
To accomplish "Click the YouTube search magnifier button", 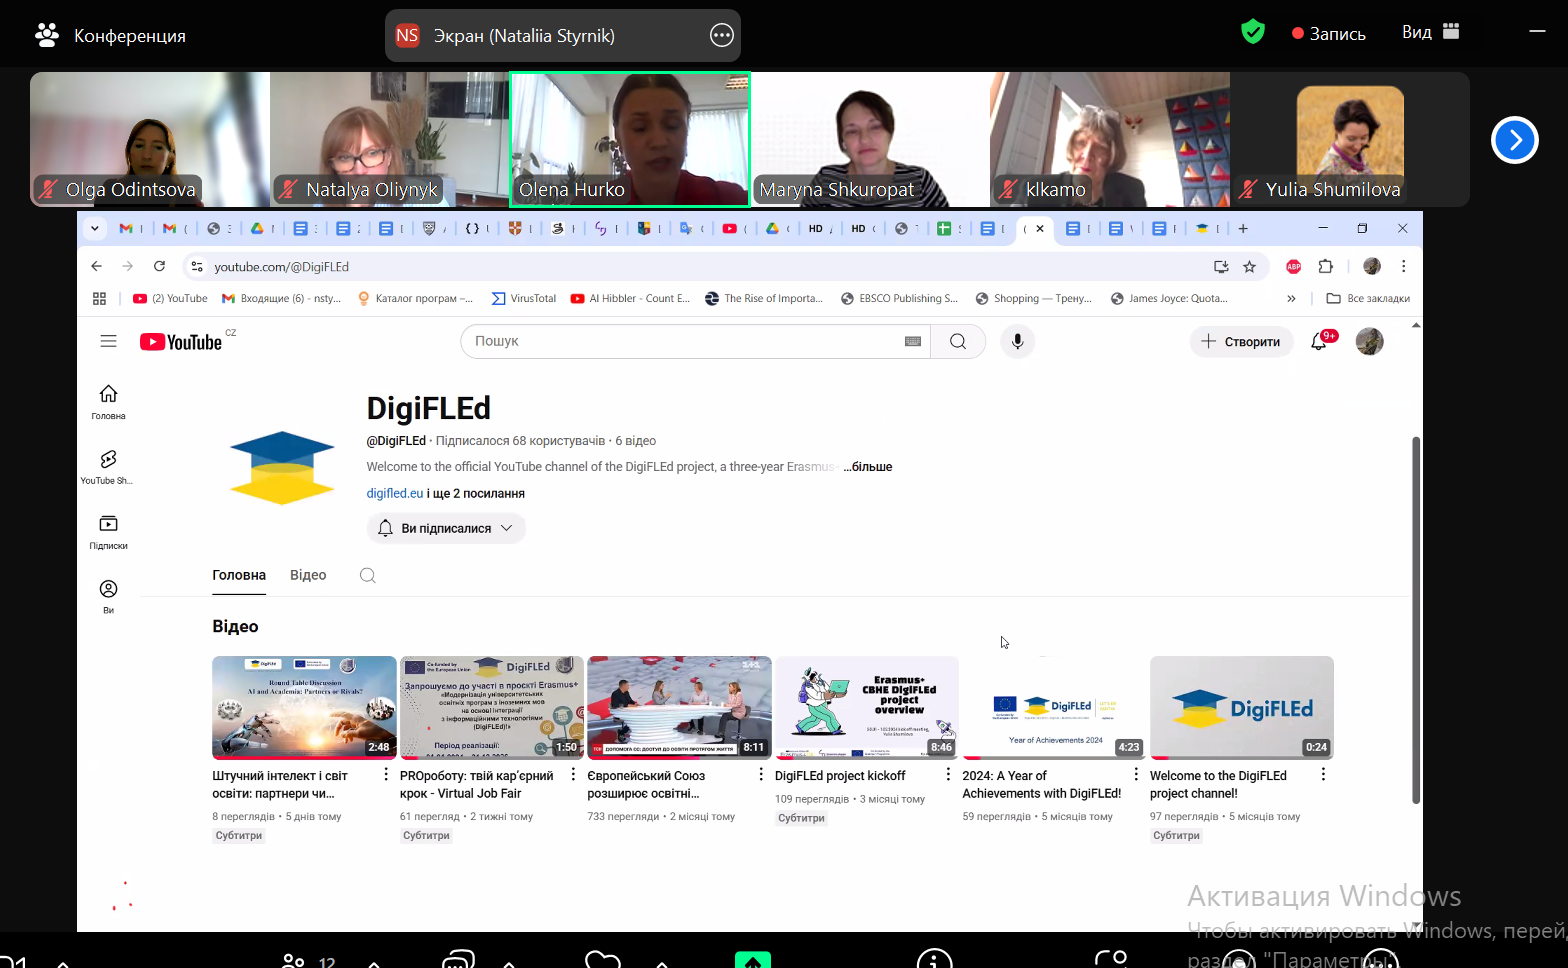I will point(958,341).
